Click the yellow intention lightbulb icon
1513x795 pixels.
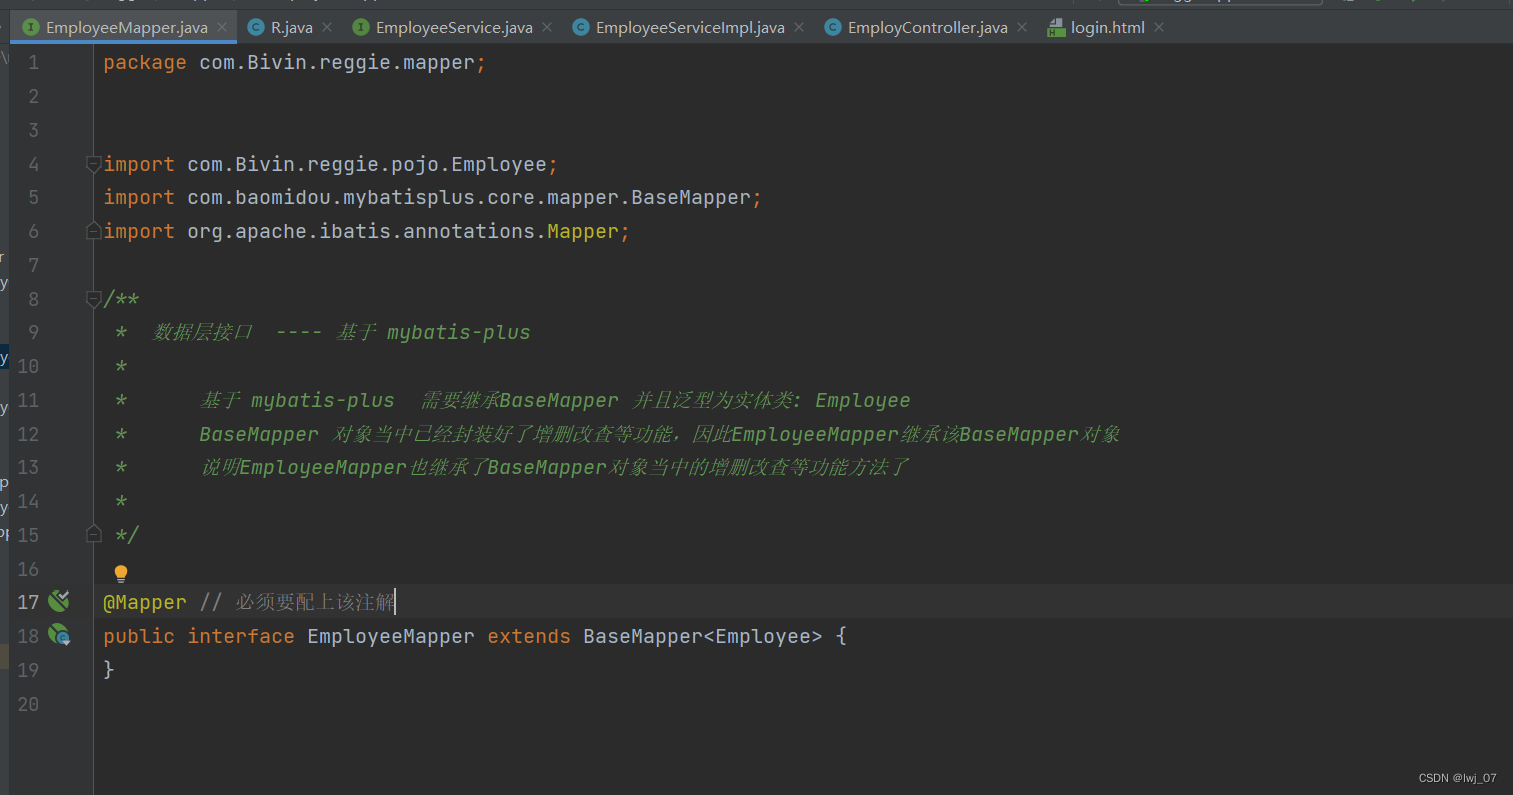click(x=121, y=574)
